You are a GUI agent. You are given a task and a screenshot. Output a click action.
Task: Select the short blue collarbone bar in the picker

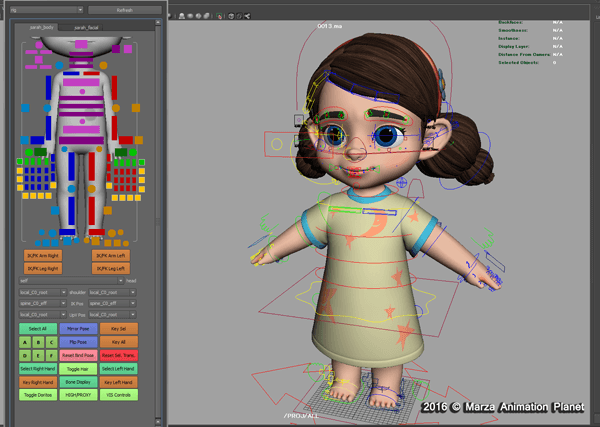pyautogui.click(x=71, y=73)
